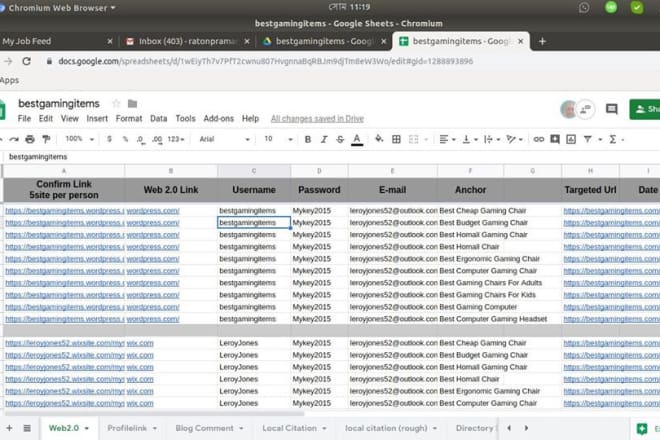Open the File menu
The width and height of the screenshot is (660, 440).
point(24,119)
